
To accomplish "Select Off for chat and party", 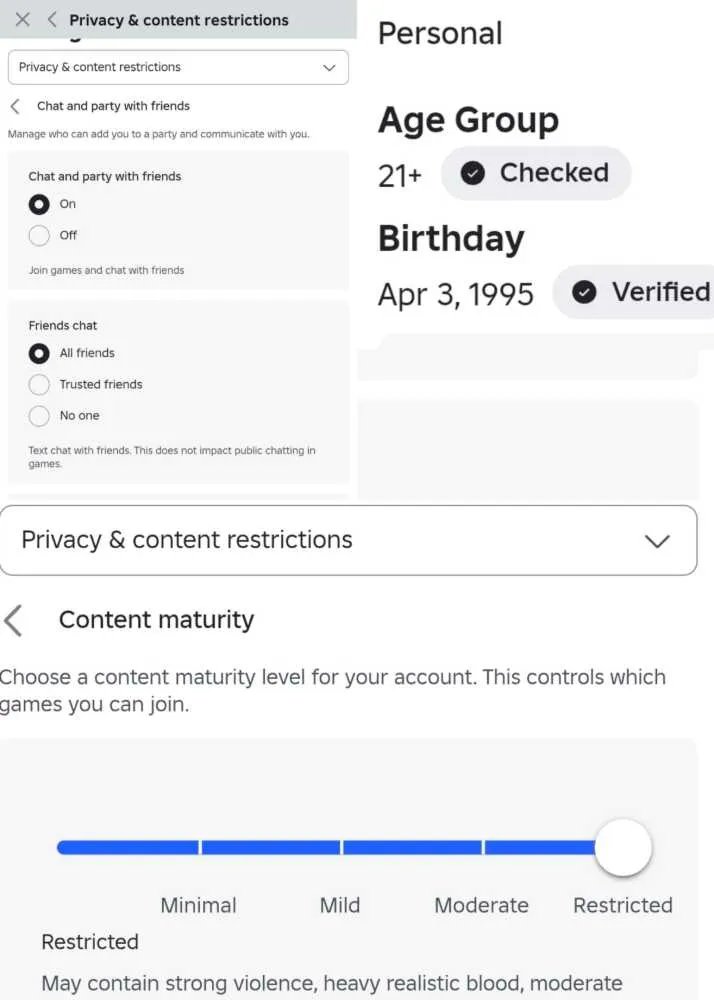I will click(39, 235).
